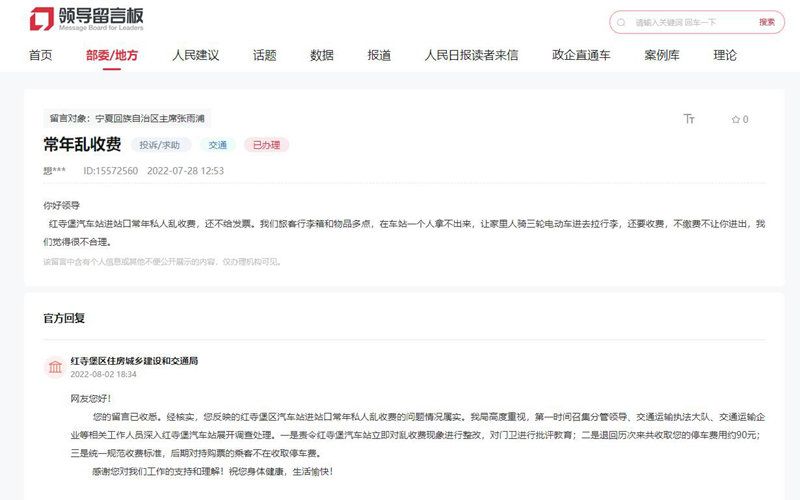Click the government building avatar icon
The image size is (800, 500).
54,367
